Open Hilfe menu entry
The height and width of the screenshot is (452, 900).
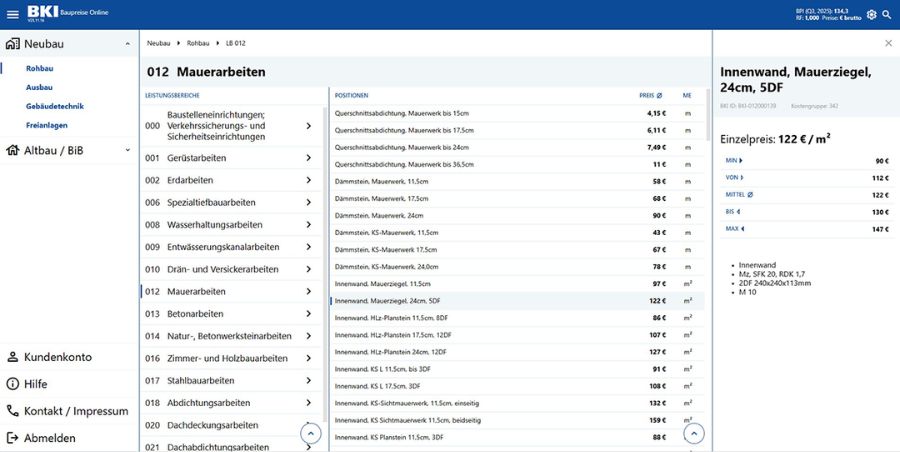(x=69, y=384)
